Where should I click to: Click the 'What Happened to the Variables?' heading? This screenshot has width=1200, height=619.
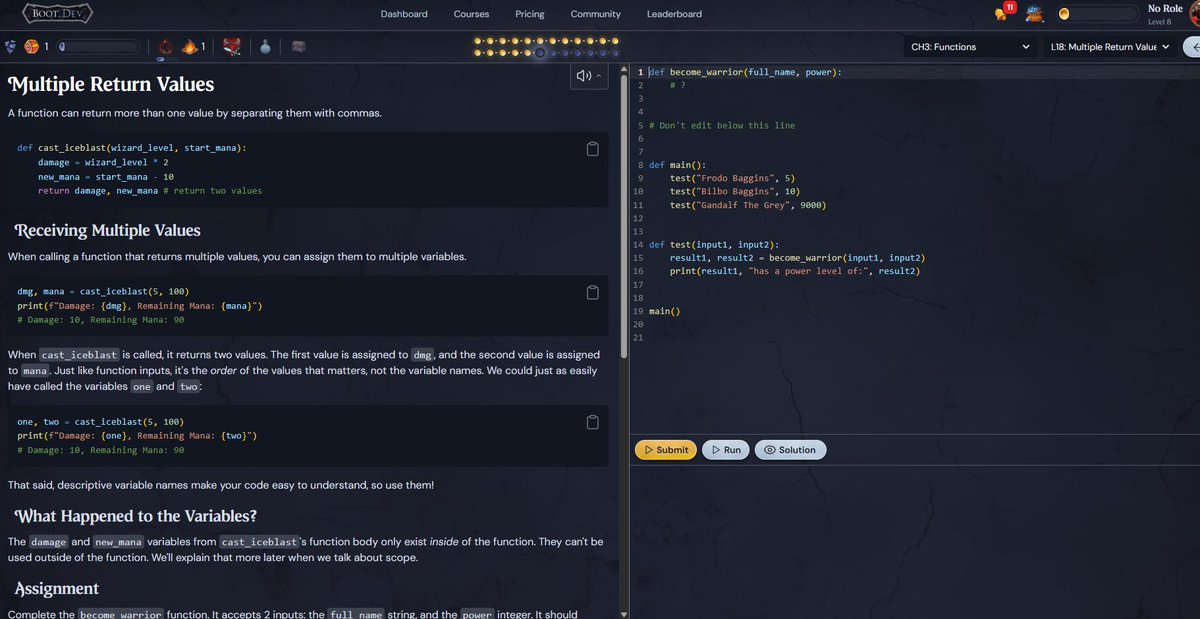(x=135, y=516)
